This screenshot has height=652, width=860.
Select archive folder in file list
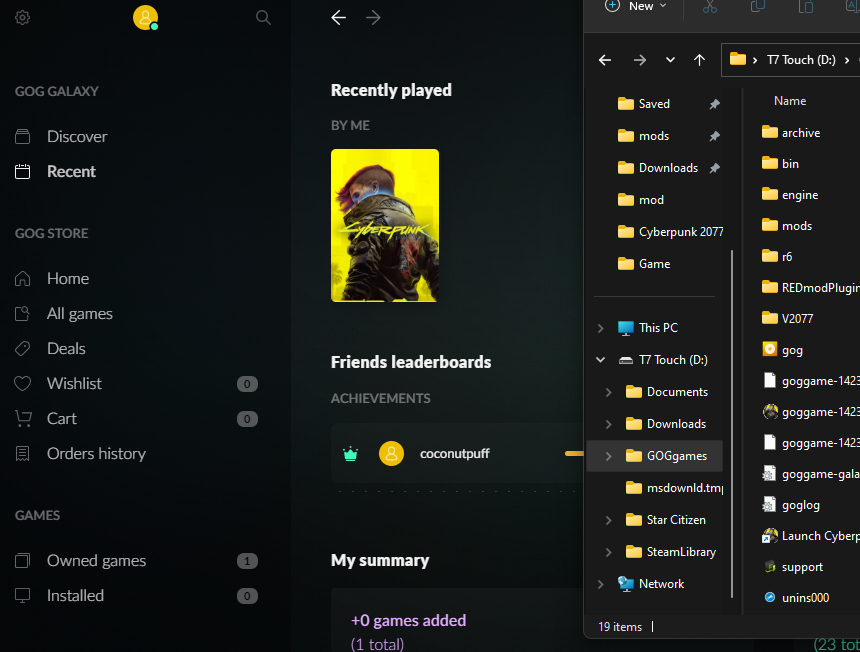tap(791, 133)
